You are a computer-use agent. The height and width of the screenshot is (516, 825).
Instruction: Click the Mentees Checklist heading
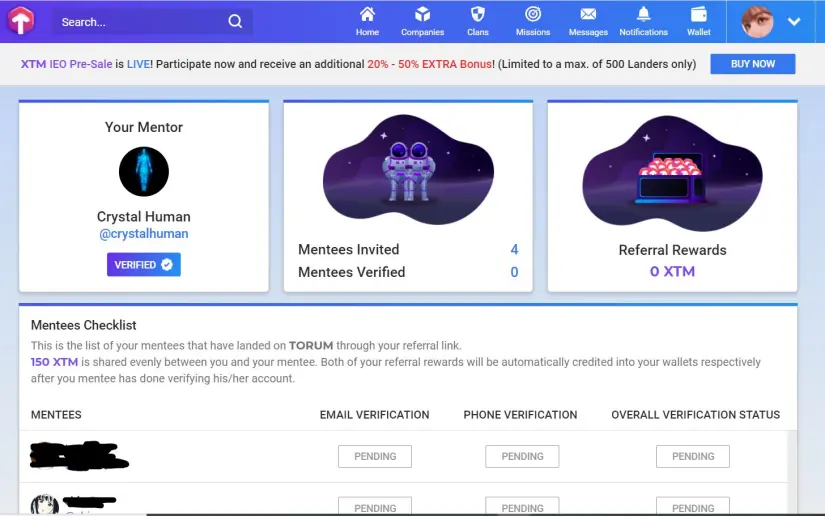pyautogui.click(x=83, y=325)
